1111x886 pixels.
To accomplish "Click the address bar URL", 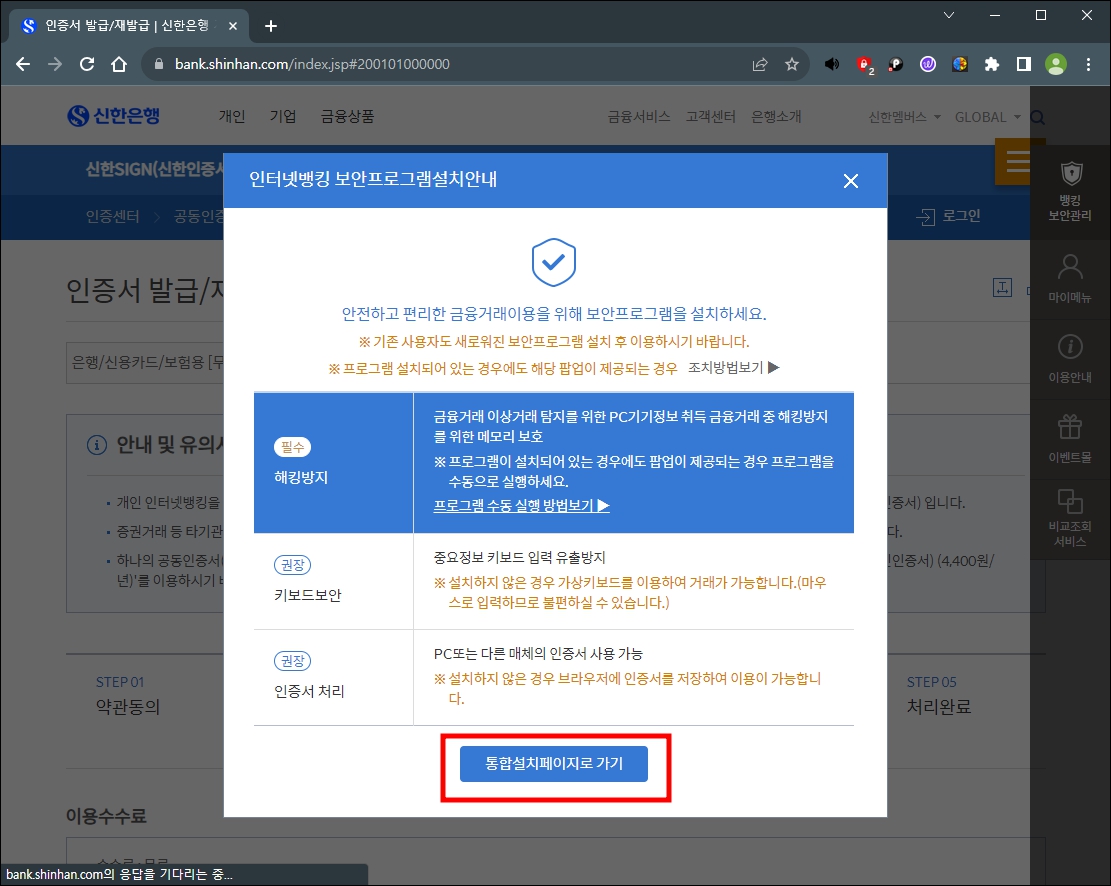I will [312, 65].
